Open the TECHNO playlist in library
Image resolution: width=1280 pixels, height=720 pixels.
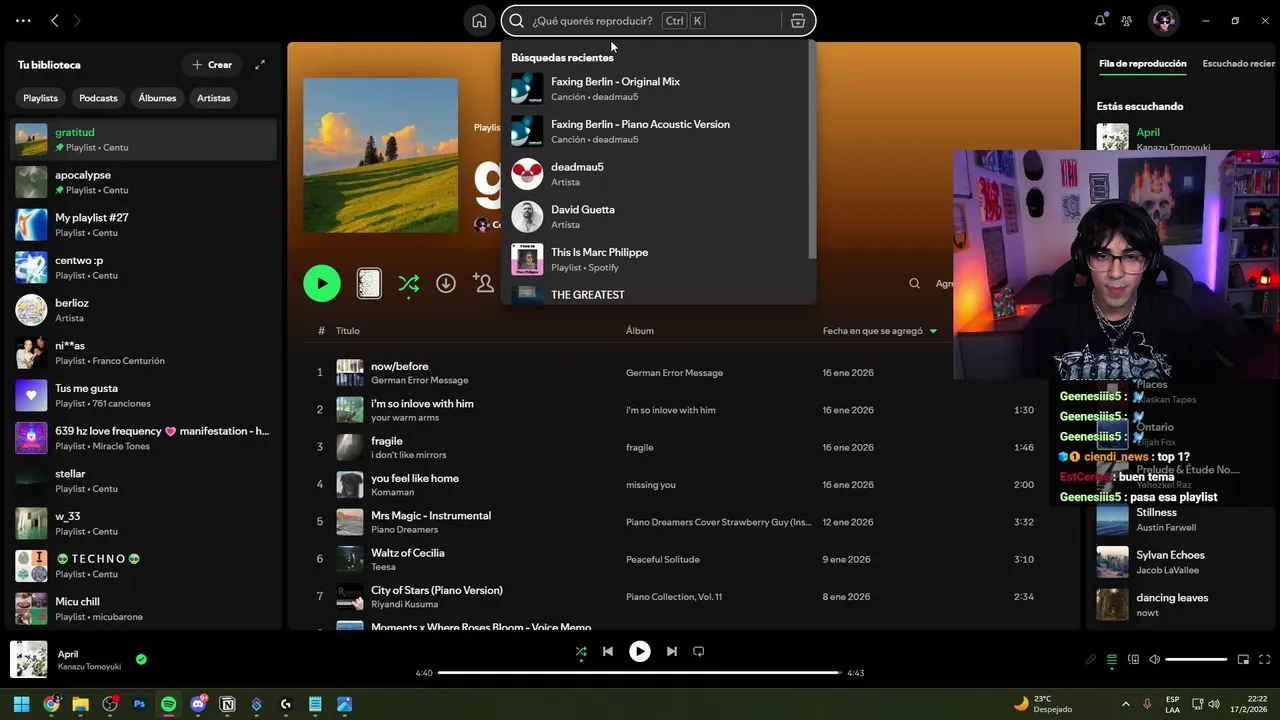(143, 566)
